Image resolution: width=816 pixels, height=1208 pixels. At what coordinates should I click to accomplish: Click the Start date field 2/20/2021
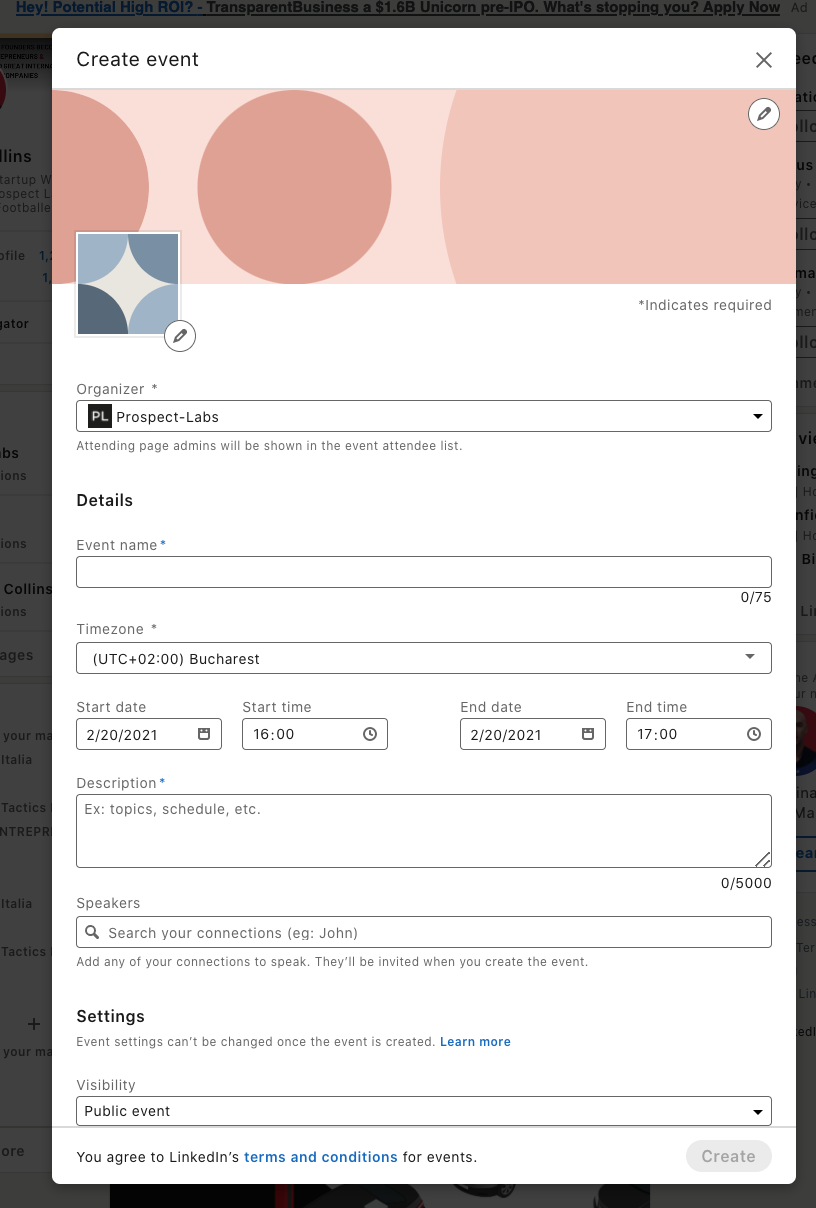[150, 734]
